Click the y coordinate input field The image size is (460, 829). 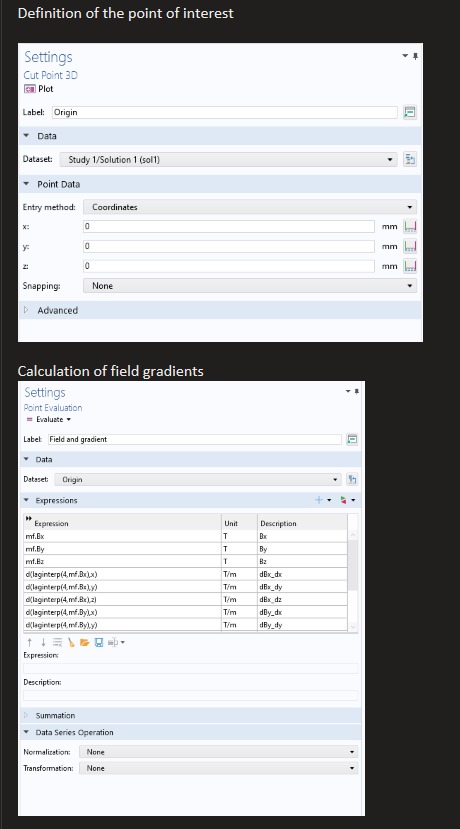point(229,246)
